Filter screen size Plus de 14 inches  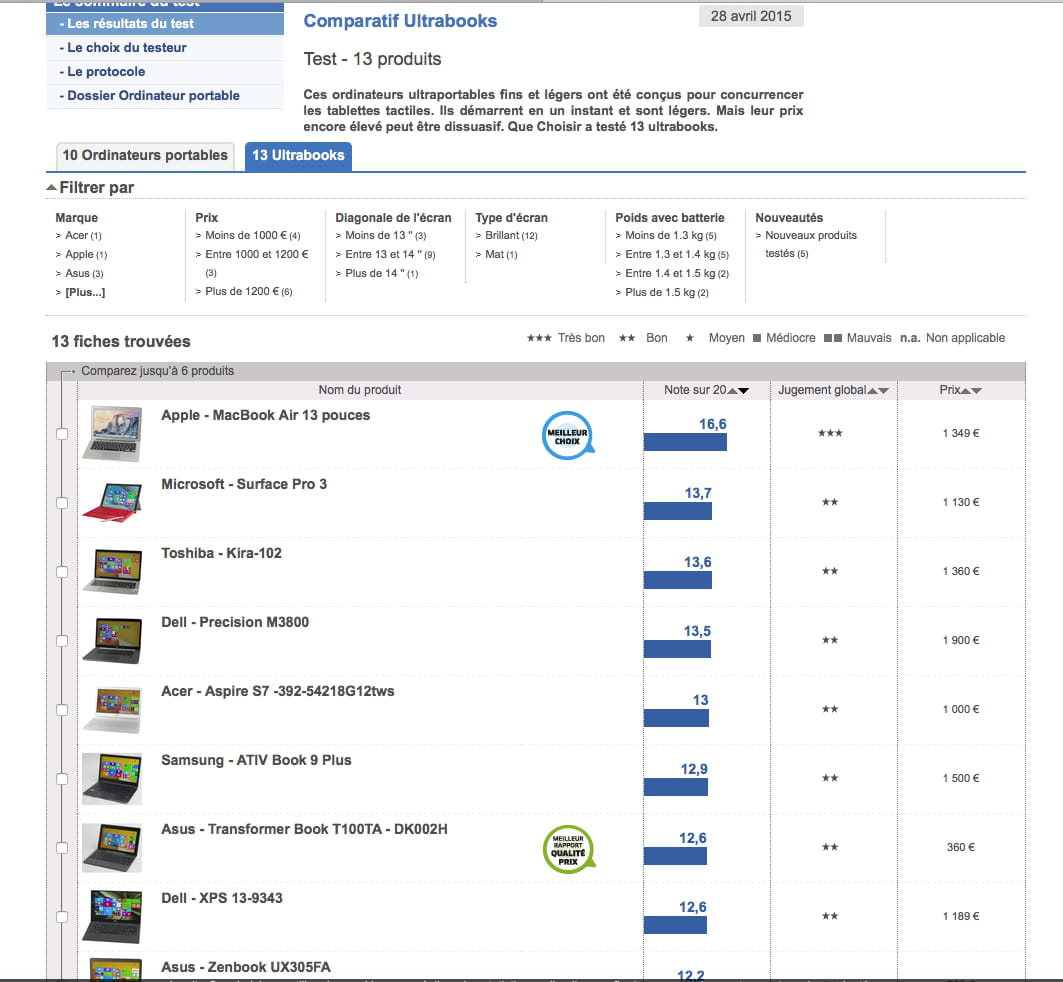(381, 274)
